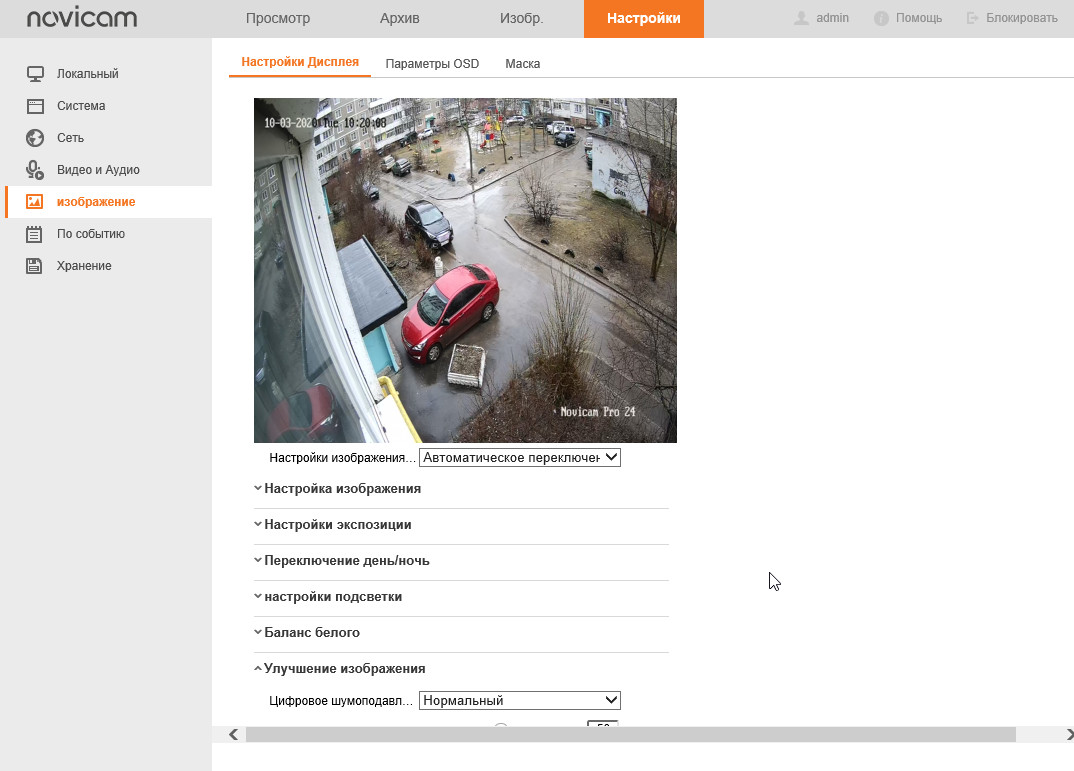Open Система in the sidebar
Image resolution: width=1074 pixels, height=771 pixels.
(81, 106)
